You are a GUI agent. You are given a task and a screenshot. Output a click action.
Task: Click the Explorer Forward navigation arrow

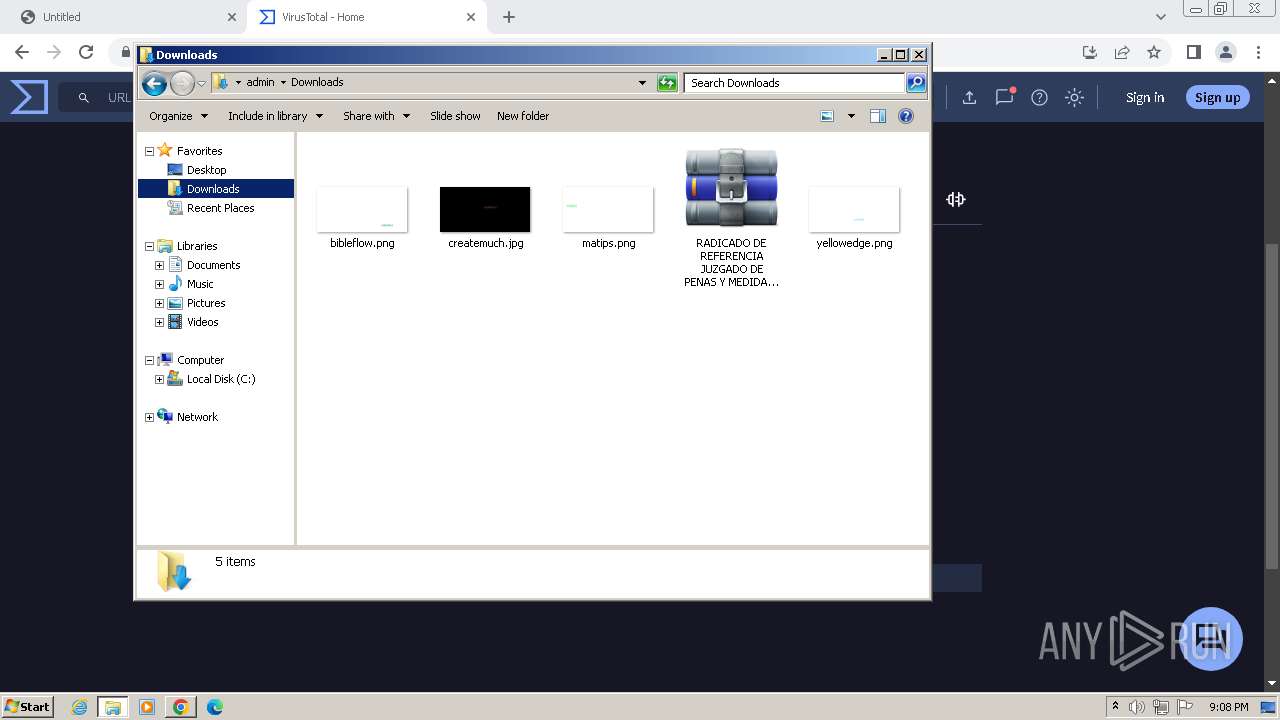(182, 83)
